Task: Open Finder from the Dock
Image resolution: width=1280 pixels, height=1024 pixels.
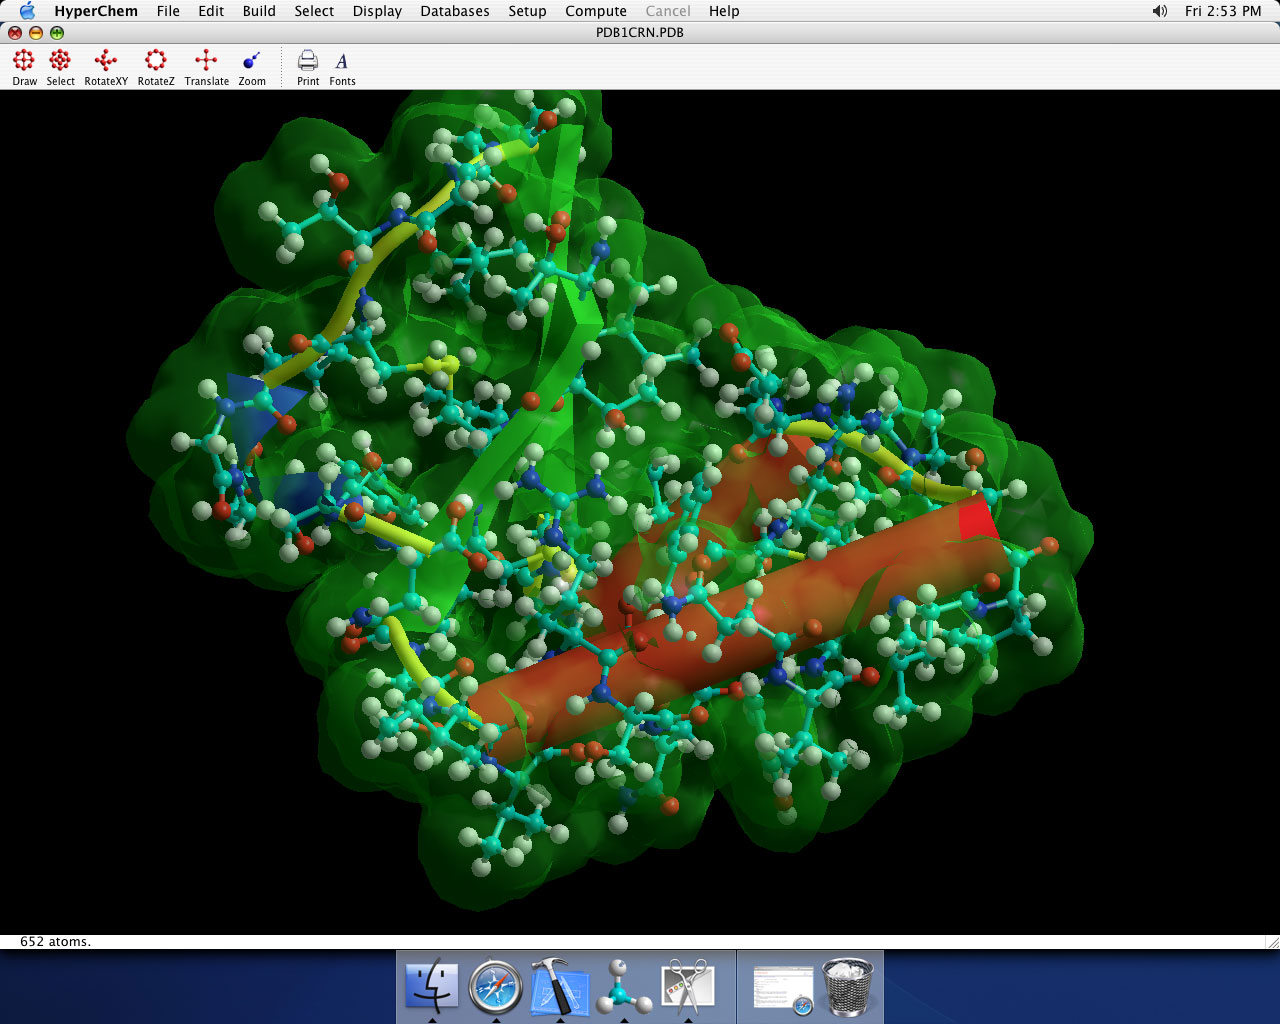Action: coord(432,987)
